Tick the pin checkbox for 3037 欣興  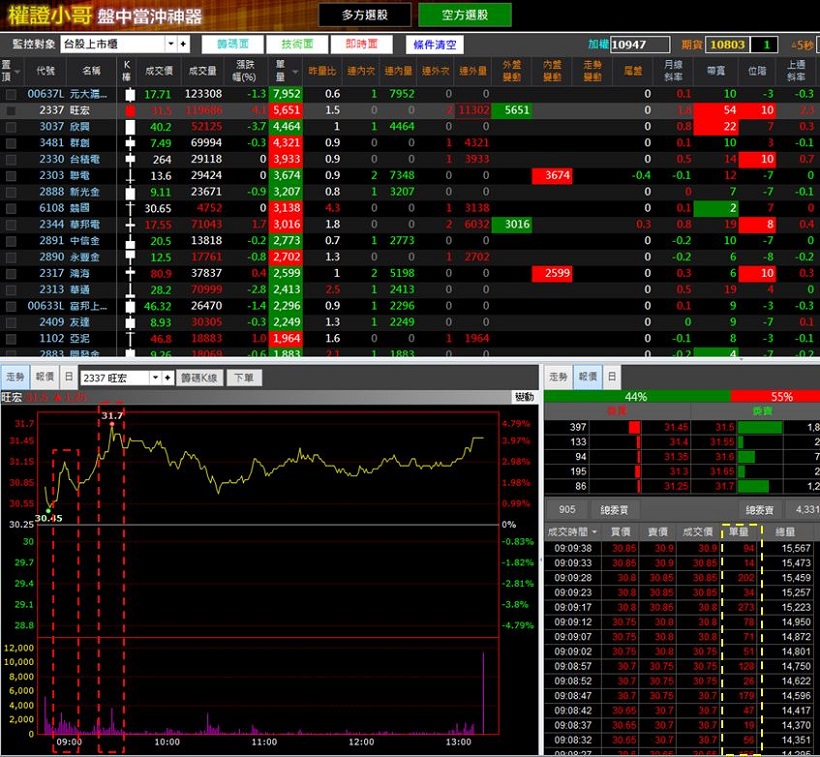[x=10, y=127]
